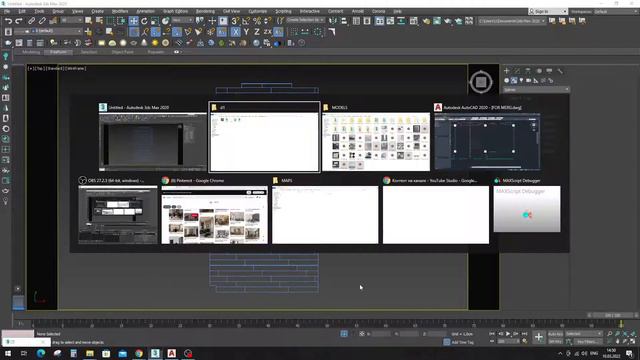
Task: Activate the Select and Link tool
Action: click(31, 20)
